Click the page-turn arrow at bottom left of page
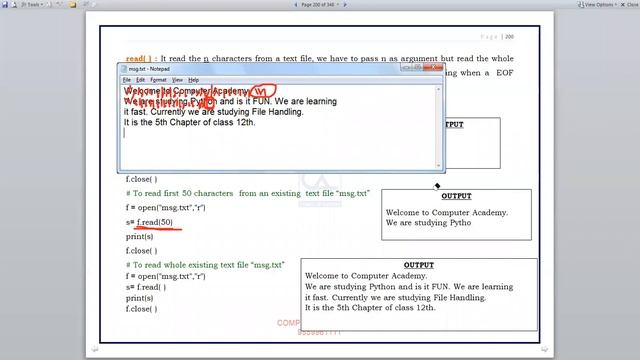640x360 pixels. (95, 349)
